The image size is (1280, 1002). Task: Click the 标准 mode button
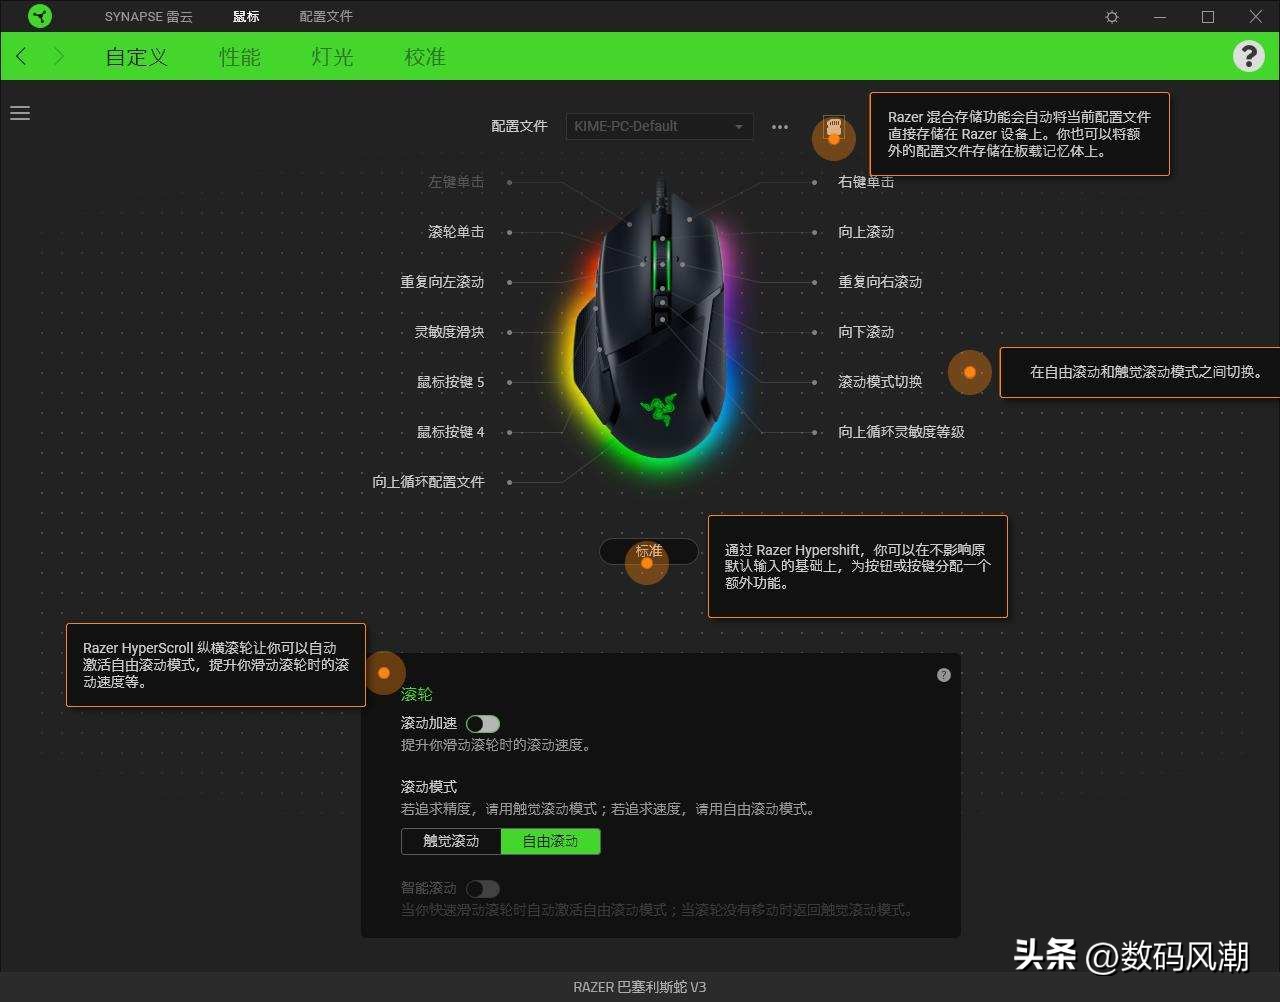click(649, 551)
